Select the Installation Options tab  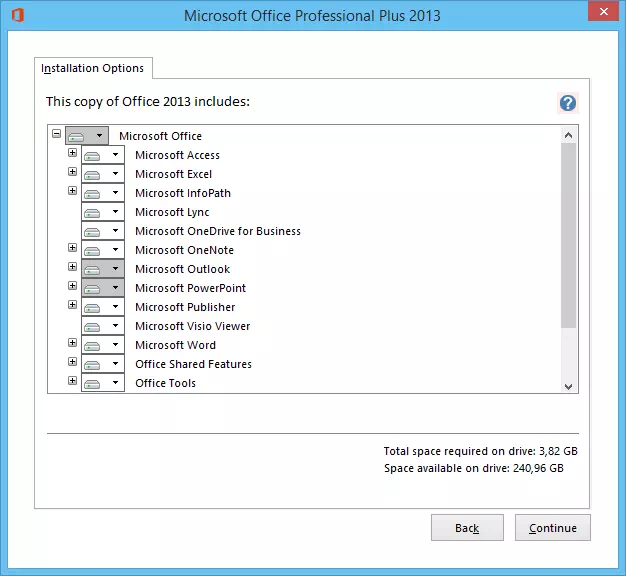[93, 68]
